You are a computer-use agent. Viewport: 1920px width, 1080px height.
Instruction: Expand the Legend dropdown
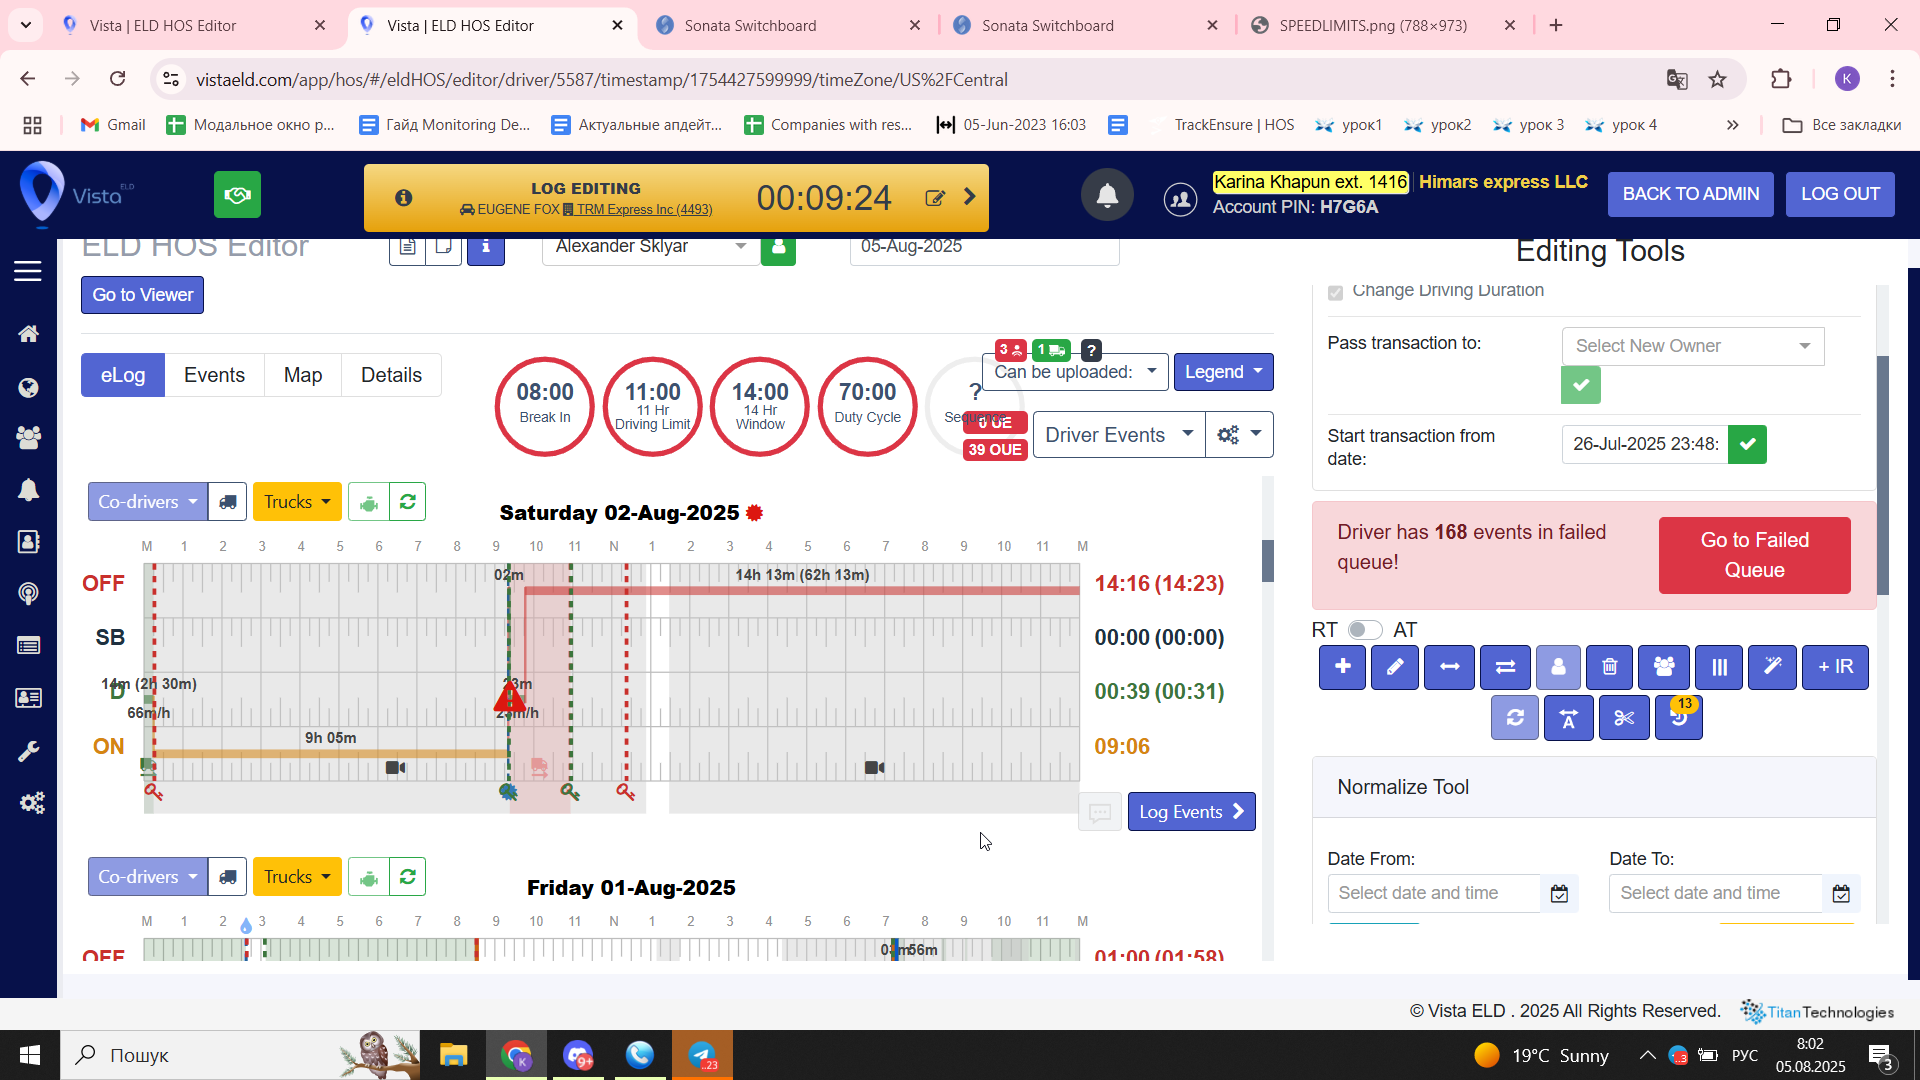click(x=1224, y=372)
